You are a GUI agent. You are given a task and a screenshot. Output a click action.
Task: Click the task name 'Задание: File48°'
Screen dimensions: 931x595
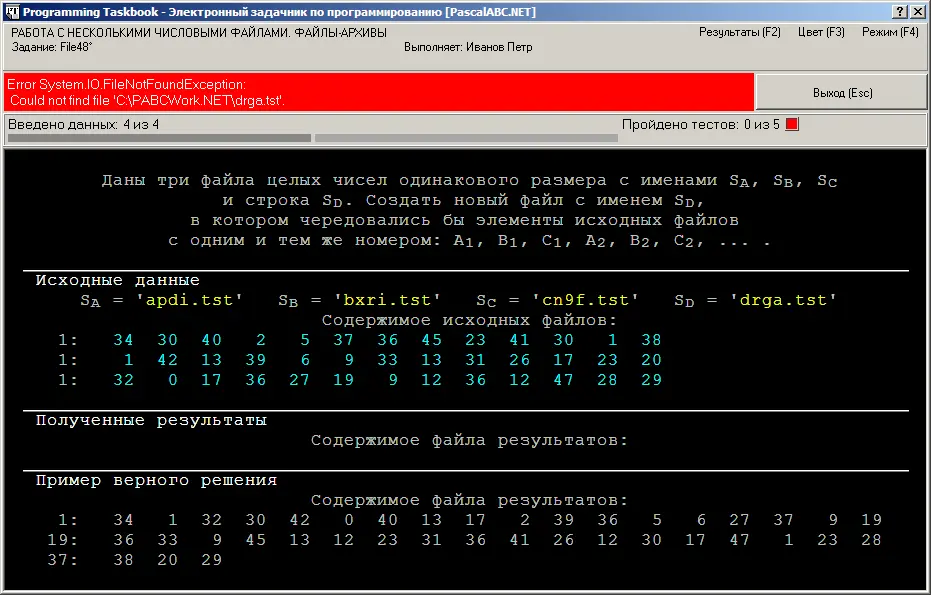[x=51, y=47]
